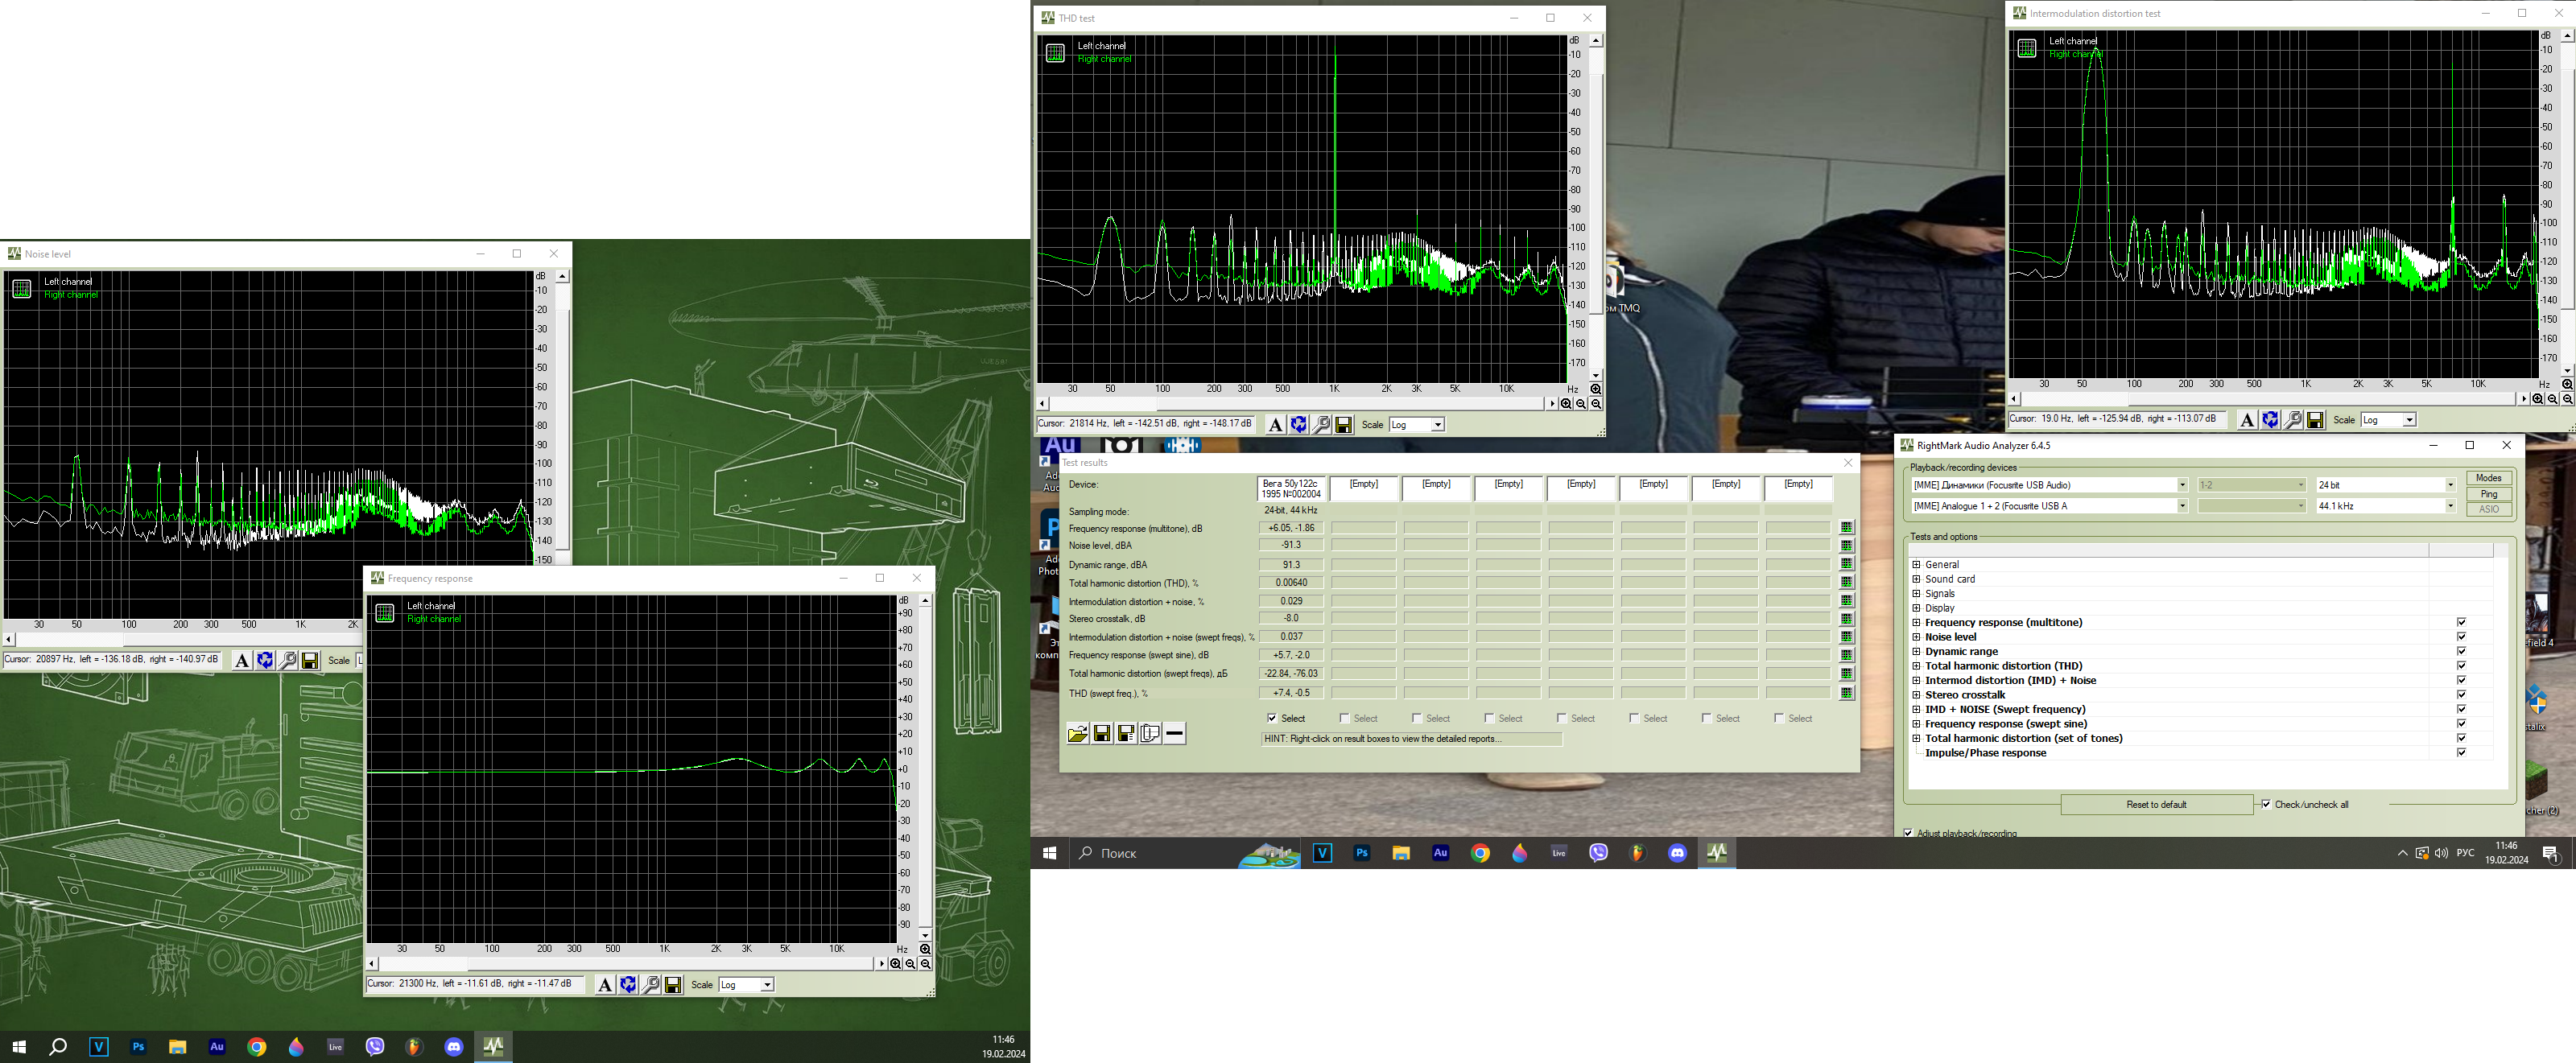
Task: Open results file in Test results window
Action: [1077, 734]
